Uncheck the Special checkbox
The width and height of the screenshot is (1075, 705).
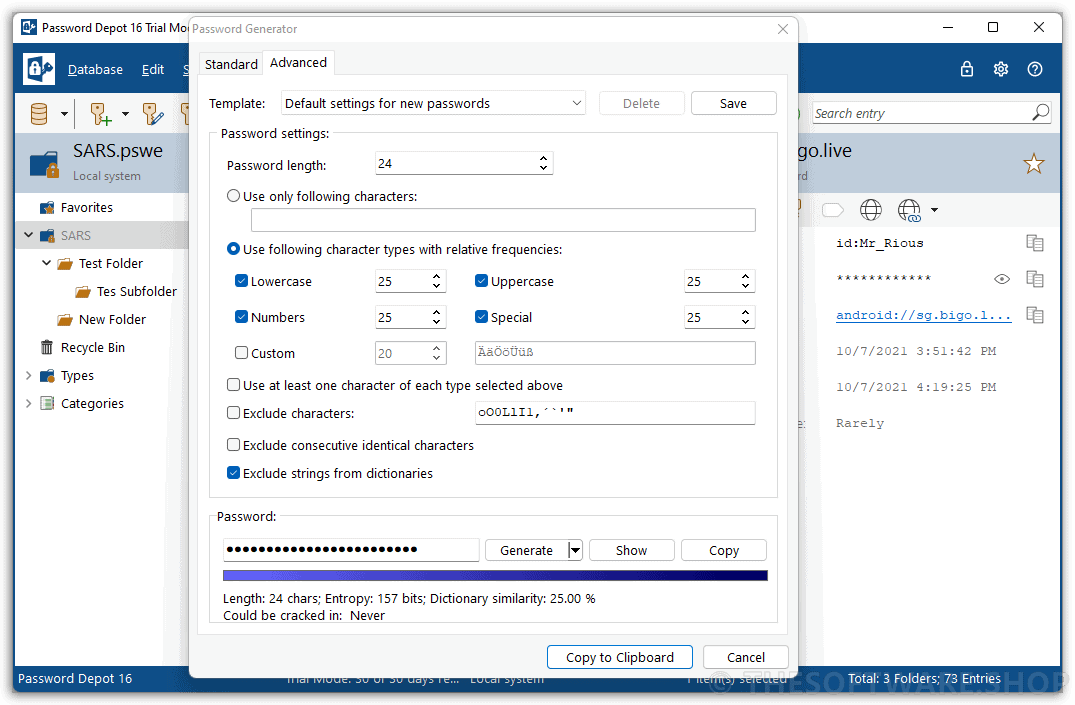point(481,317)
